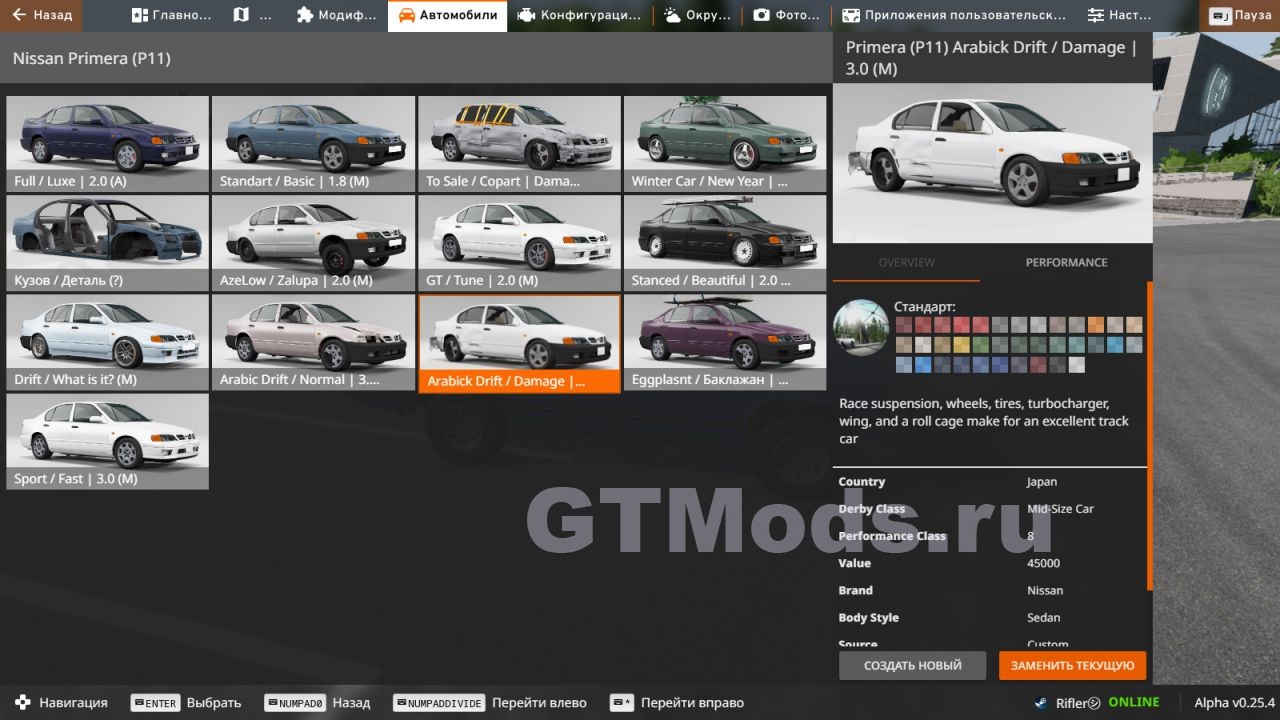
Task: Open the Модификации puzzle-piece tab
Action: 337,15
